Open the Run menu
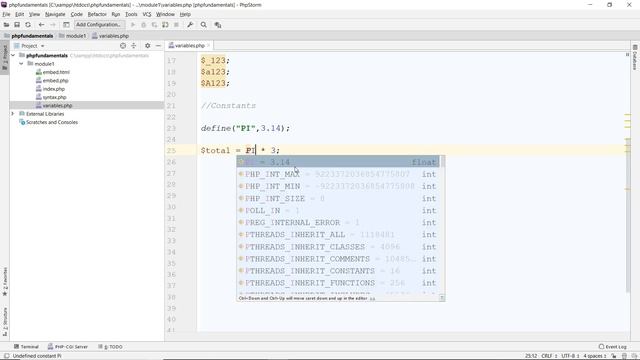Viewport: 640px width, 360px height. [116, 14]
